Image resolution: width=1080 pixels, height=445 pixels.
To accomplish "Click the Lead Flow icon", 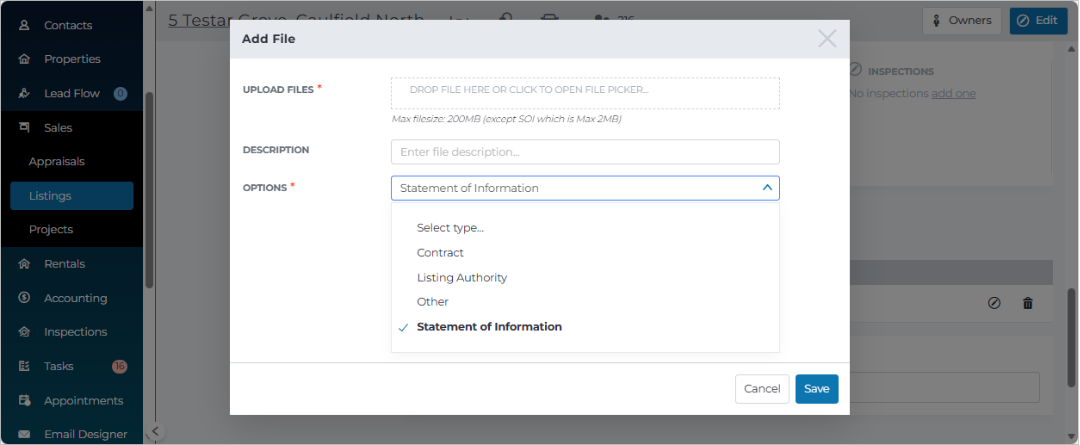I will [x=24, y=93].
